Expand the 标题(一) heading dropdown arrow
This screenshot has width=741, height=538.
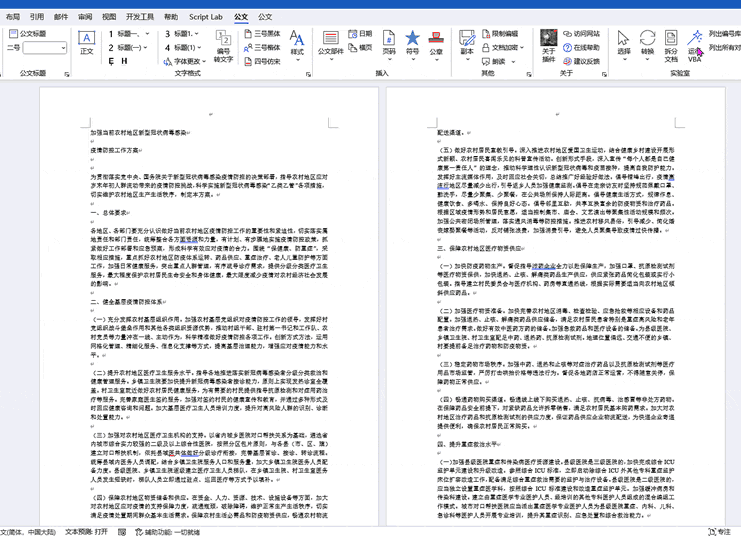(146, 47)
